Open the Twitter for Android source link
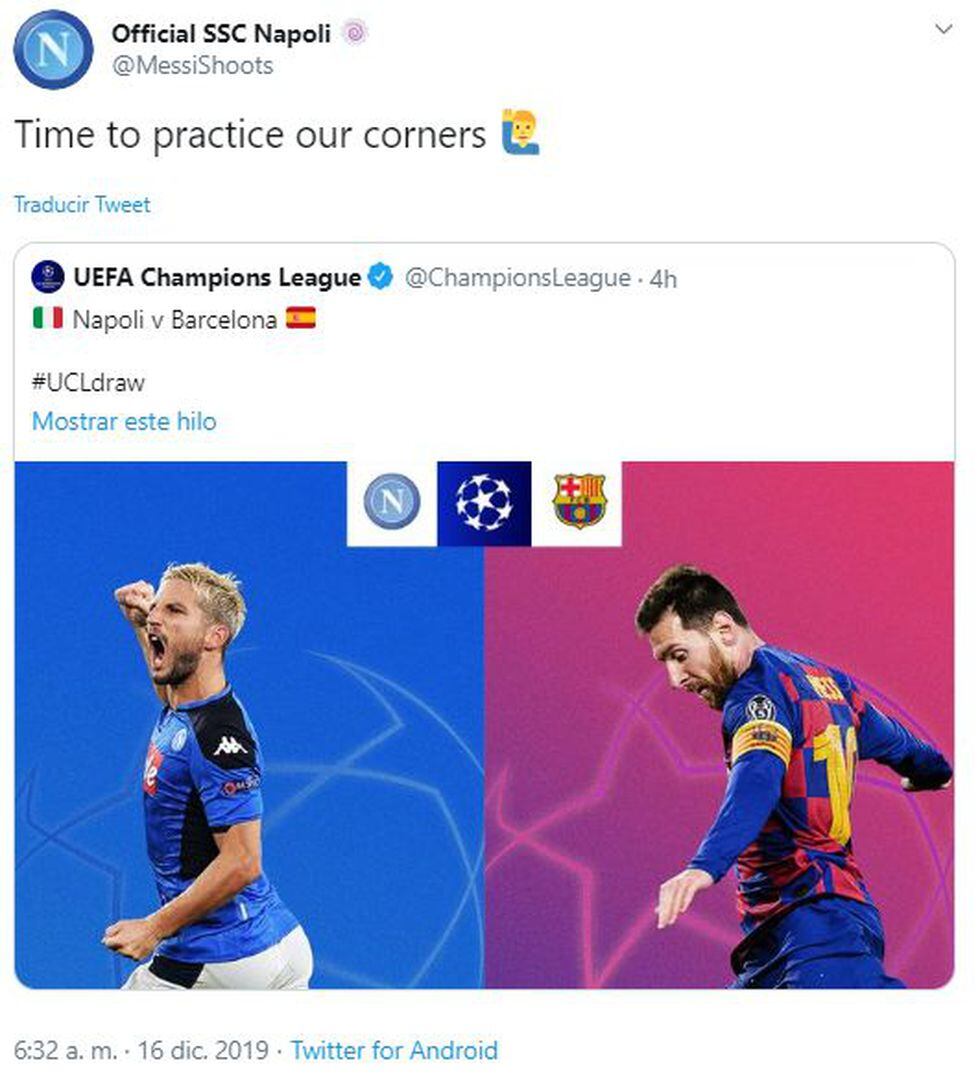The height and width of the screenshot is (1085, 980). pyautogui.click(x=394, y=1050)
